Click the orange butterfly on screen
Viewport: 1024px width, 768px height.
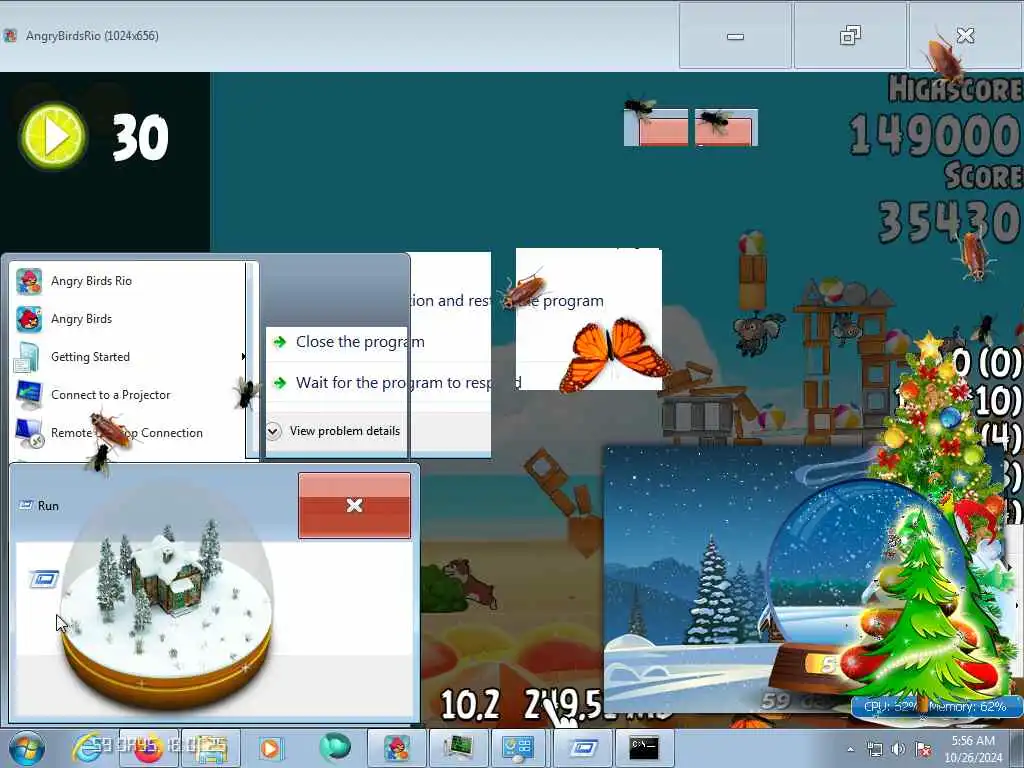click(613, 354)
